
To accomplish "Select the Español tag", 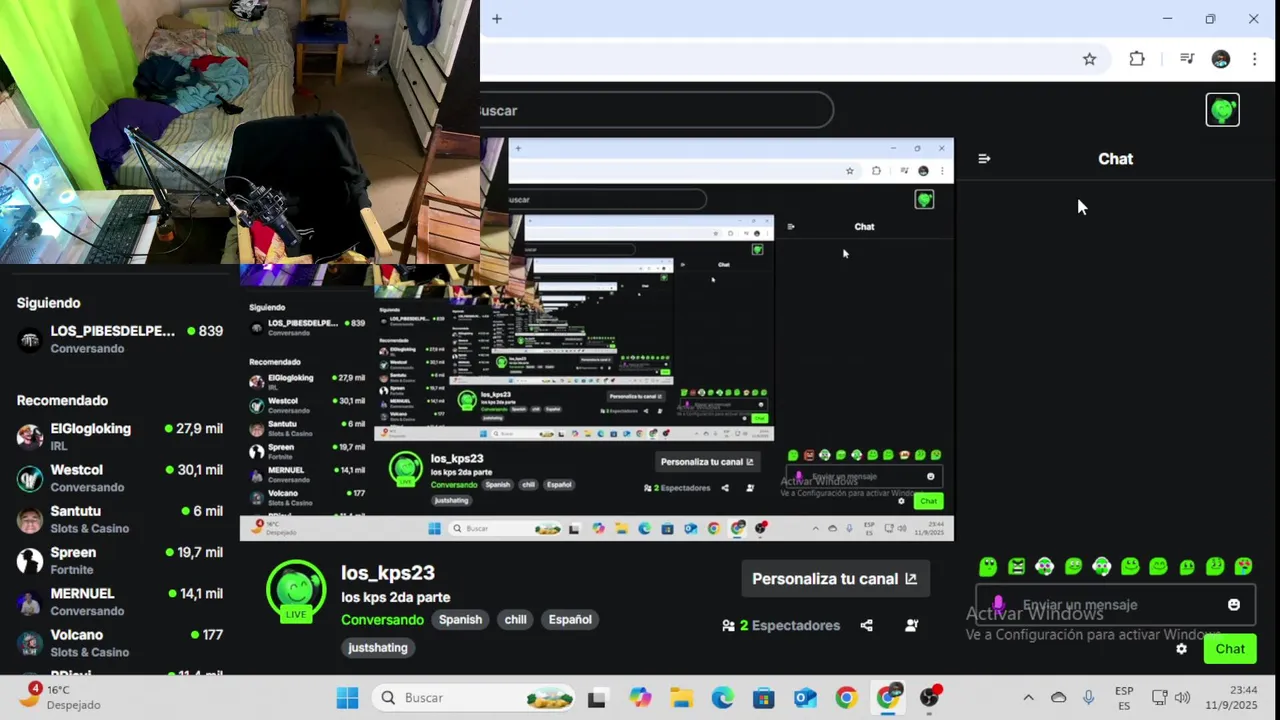I will (570, 620).
